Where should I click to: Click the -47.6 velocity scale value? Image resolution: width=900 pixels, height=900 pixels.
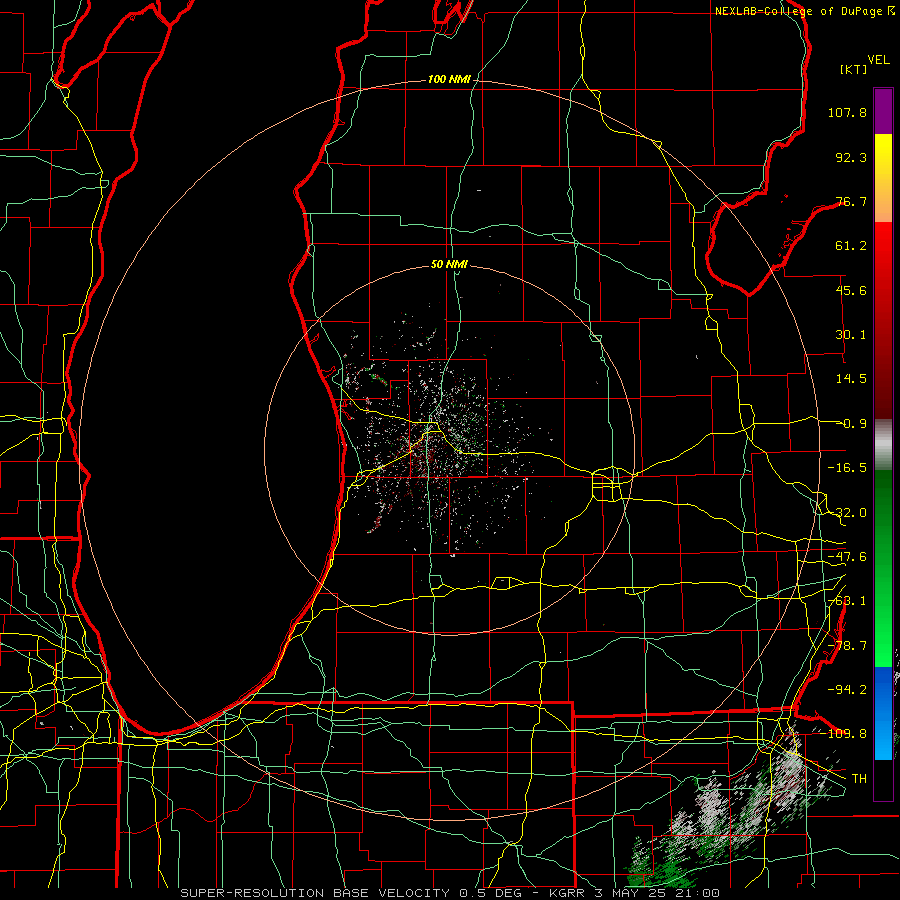click(x=847, y=557)
